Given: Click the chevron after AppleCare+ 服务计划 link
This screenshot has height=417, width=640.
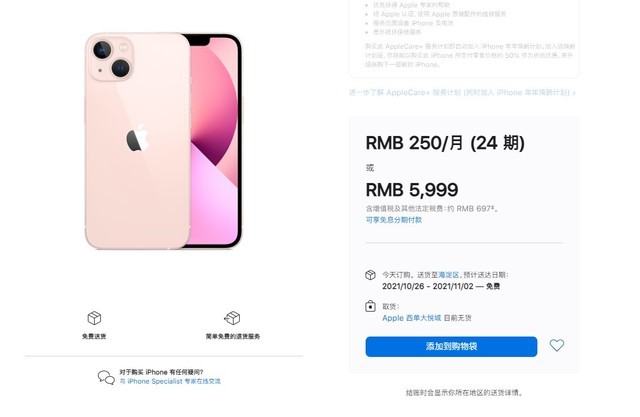Looking at the screenshot, I should coord(574,93).
